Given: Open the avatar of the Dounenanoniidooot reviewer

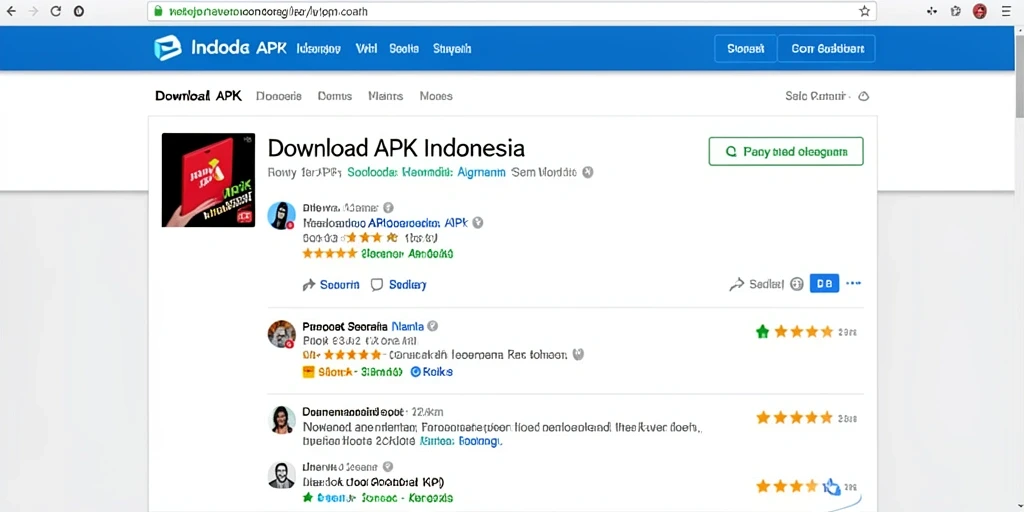Looking at the screenshot, I should 281,419.
